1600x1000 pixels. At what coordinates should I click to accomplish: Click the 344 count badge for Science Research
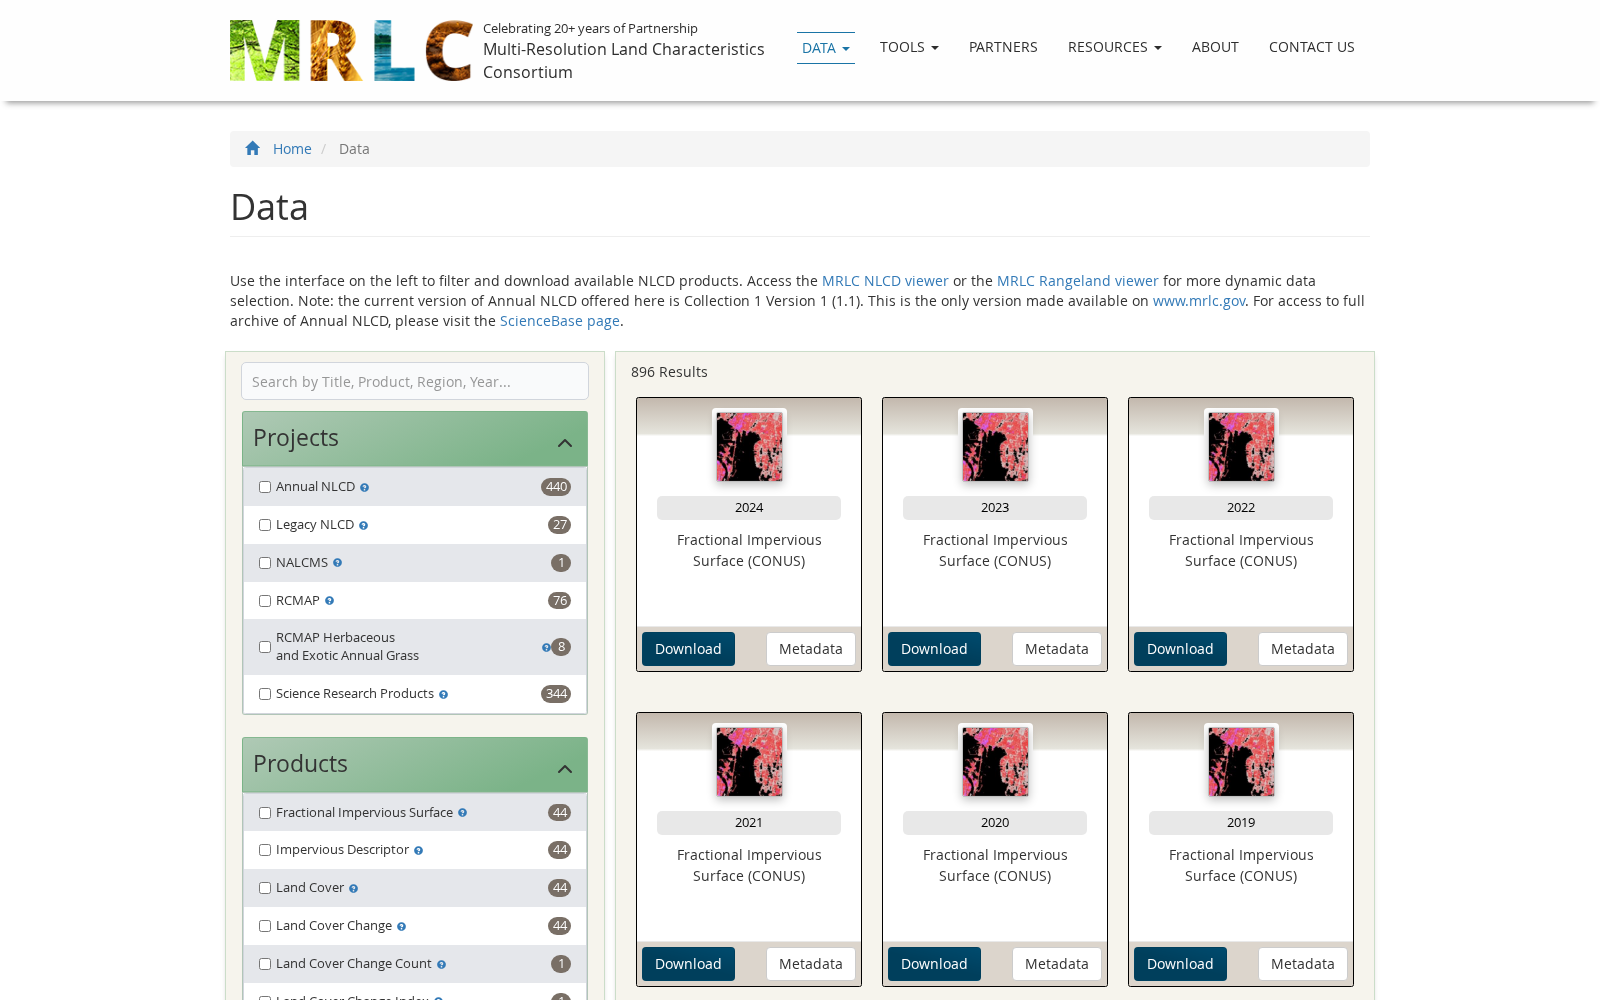click(x=556, y=694)
